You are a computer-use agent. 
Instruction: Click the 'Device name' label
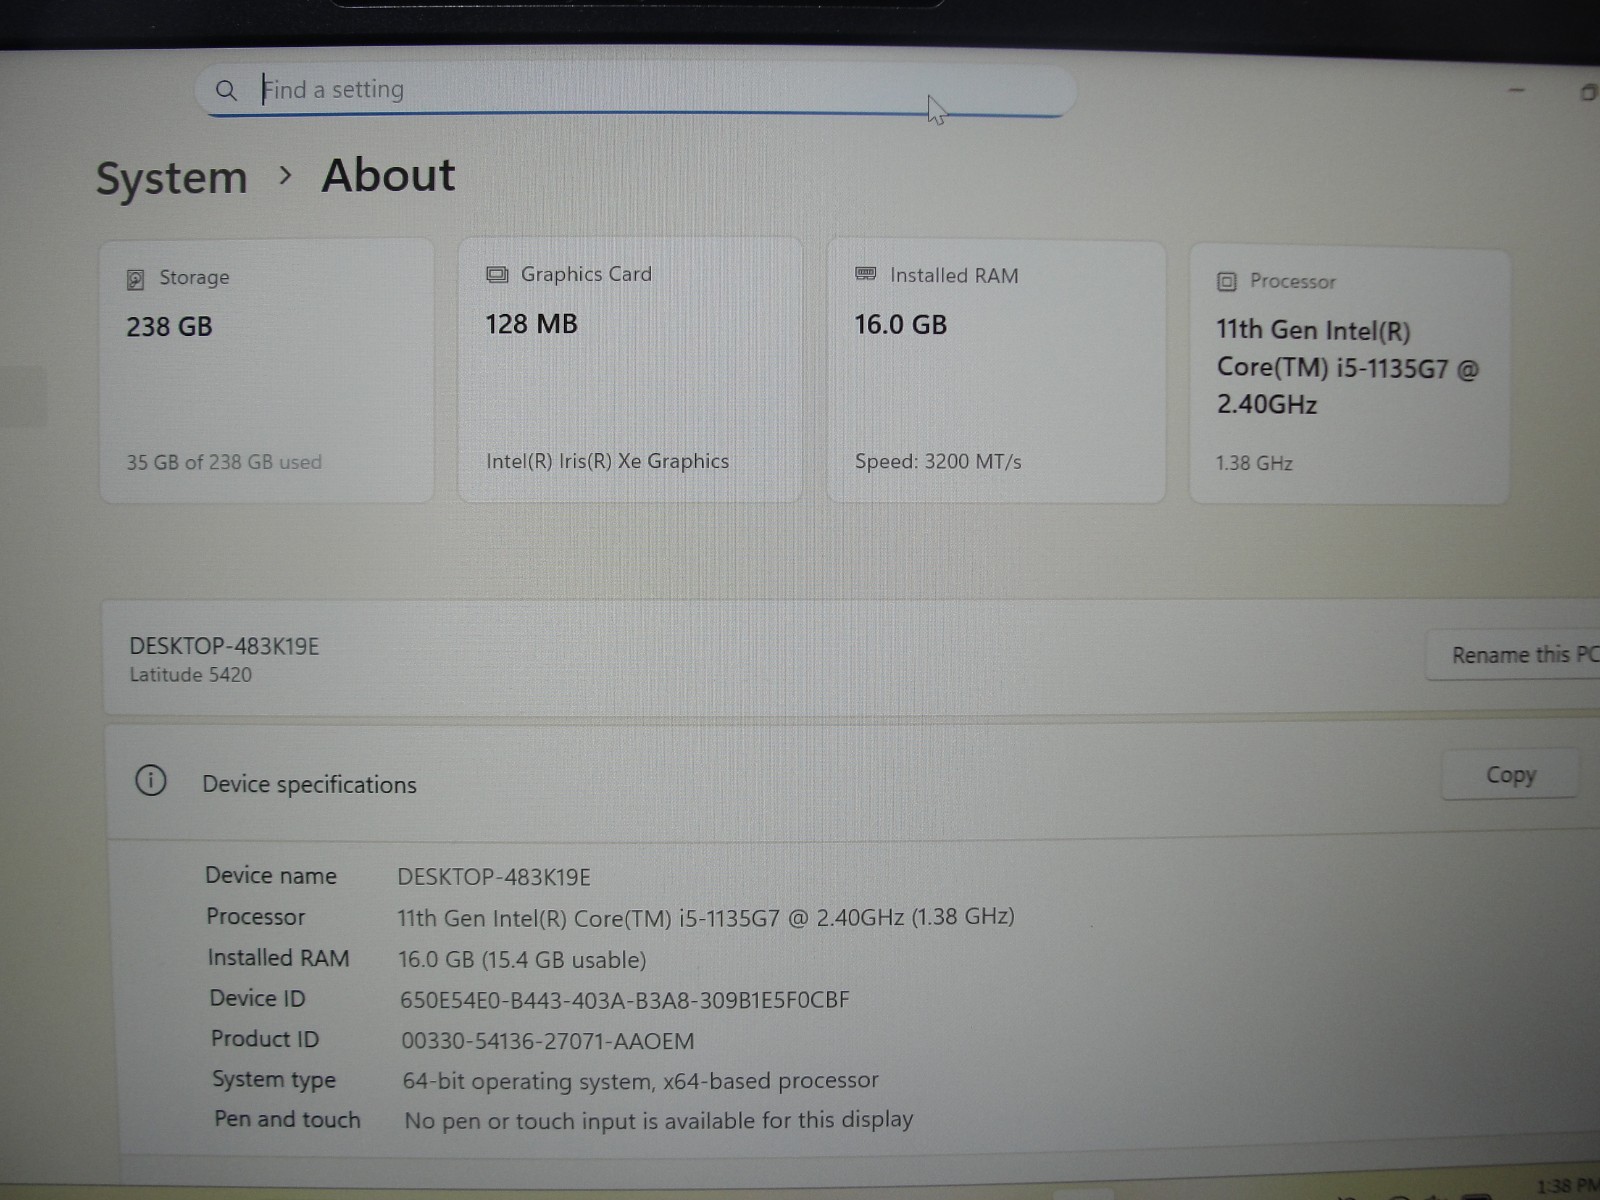[271, 876]
